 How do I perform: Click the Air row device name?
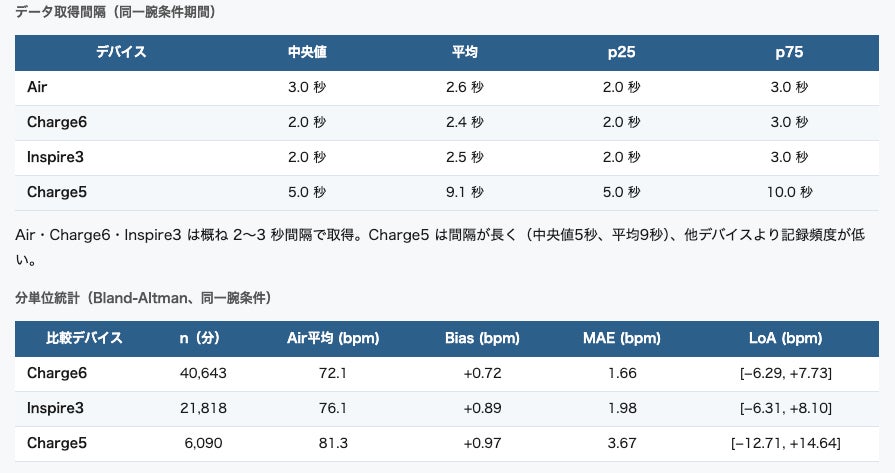point(37,87)
